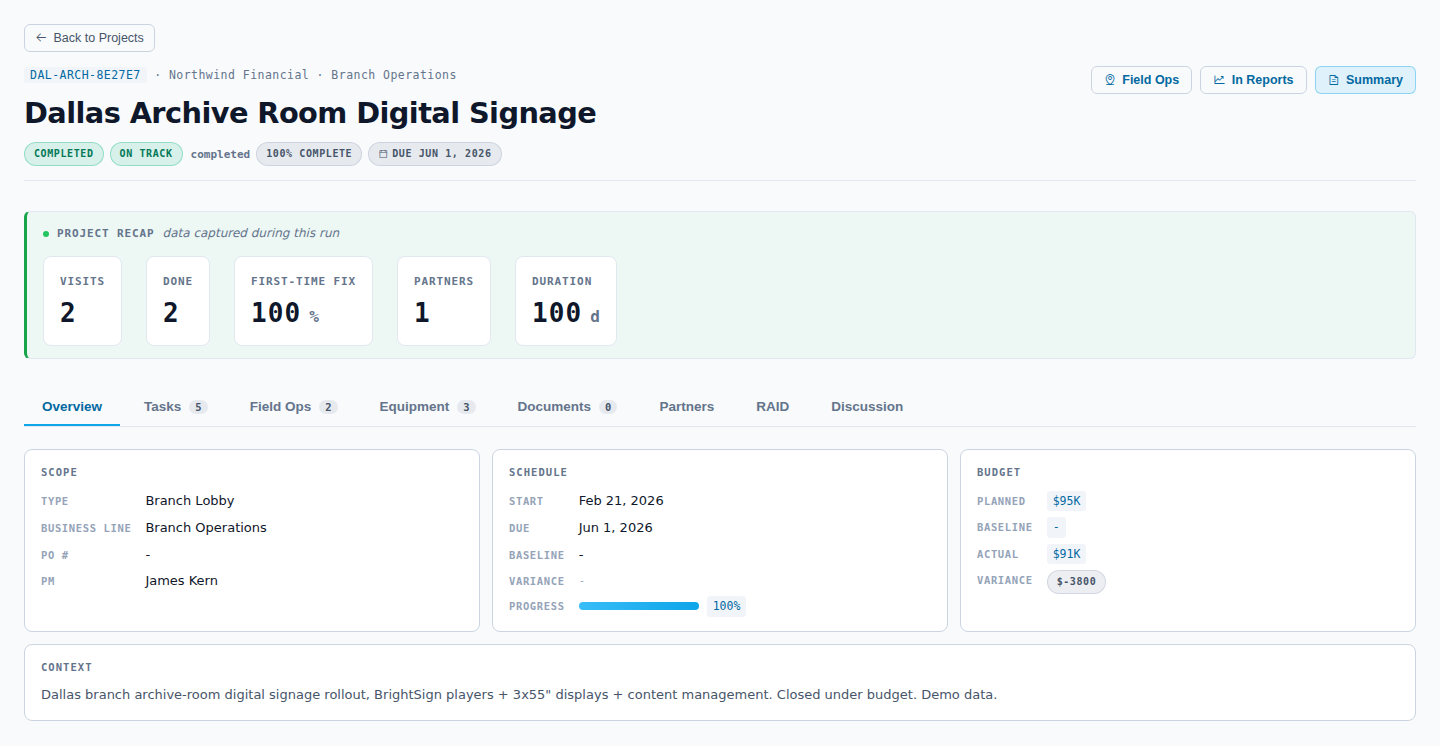The height and width of the screenshot is (746, 1440).
Task: Click the chart icon in In Reports button
Action: (1219, 80)
